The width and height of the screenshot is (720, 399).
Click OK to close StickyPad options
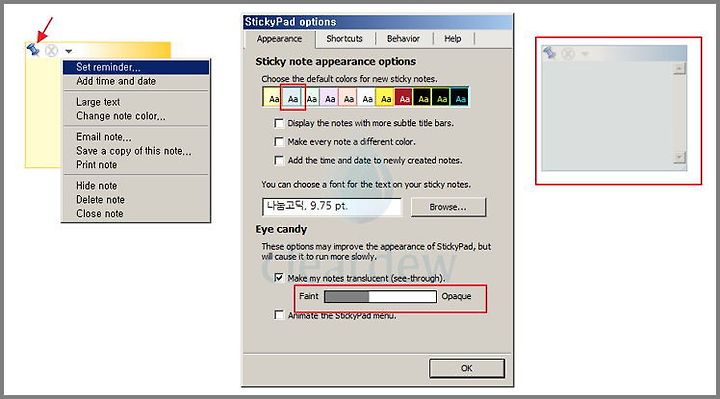(467, 368)
